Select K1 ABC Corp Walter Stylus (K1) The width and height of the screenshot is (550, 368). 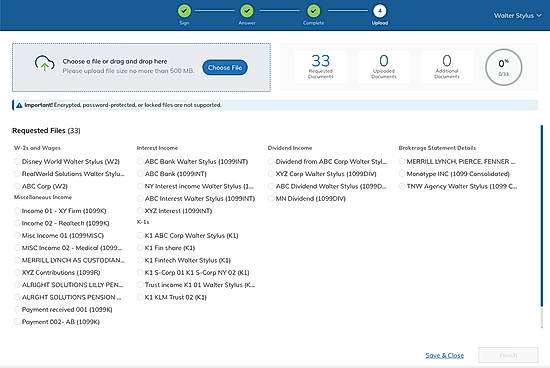pyautogui.click(x=140, y=235)
